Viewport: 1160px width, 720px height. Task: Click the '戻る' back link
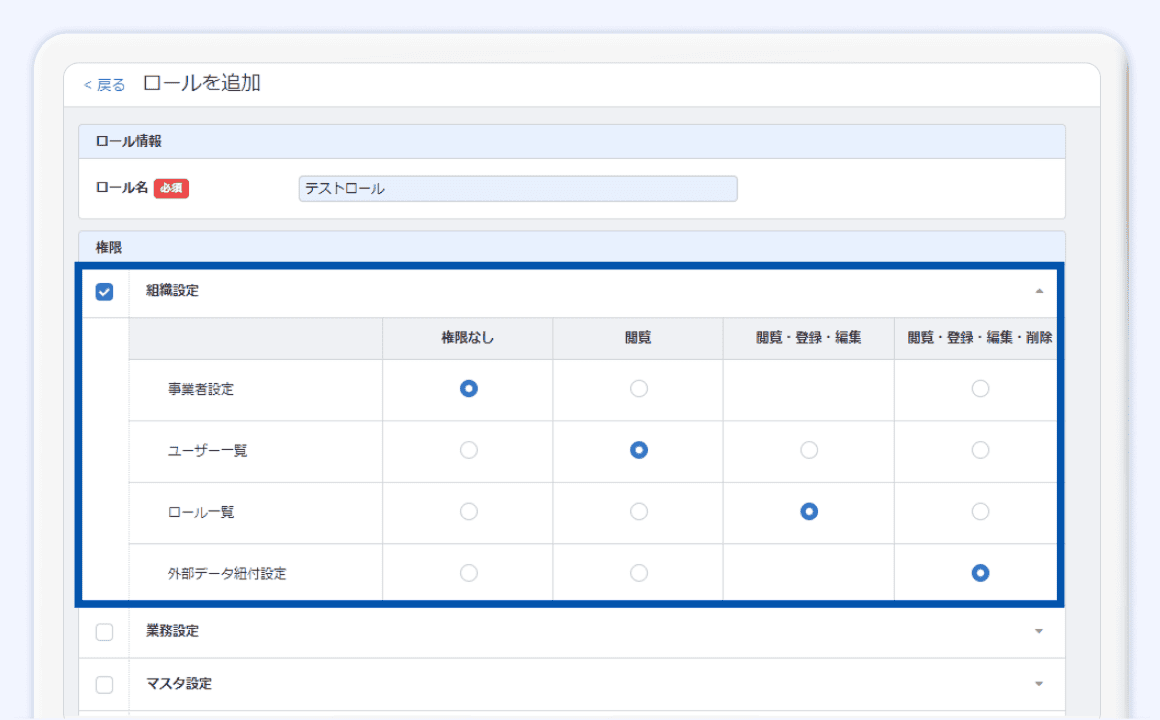[105, 85]
